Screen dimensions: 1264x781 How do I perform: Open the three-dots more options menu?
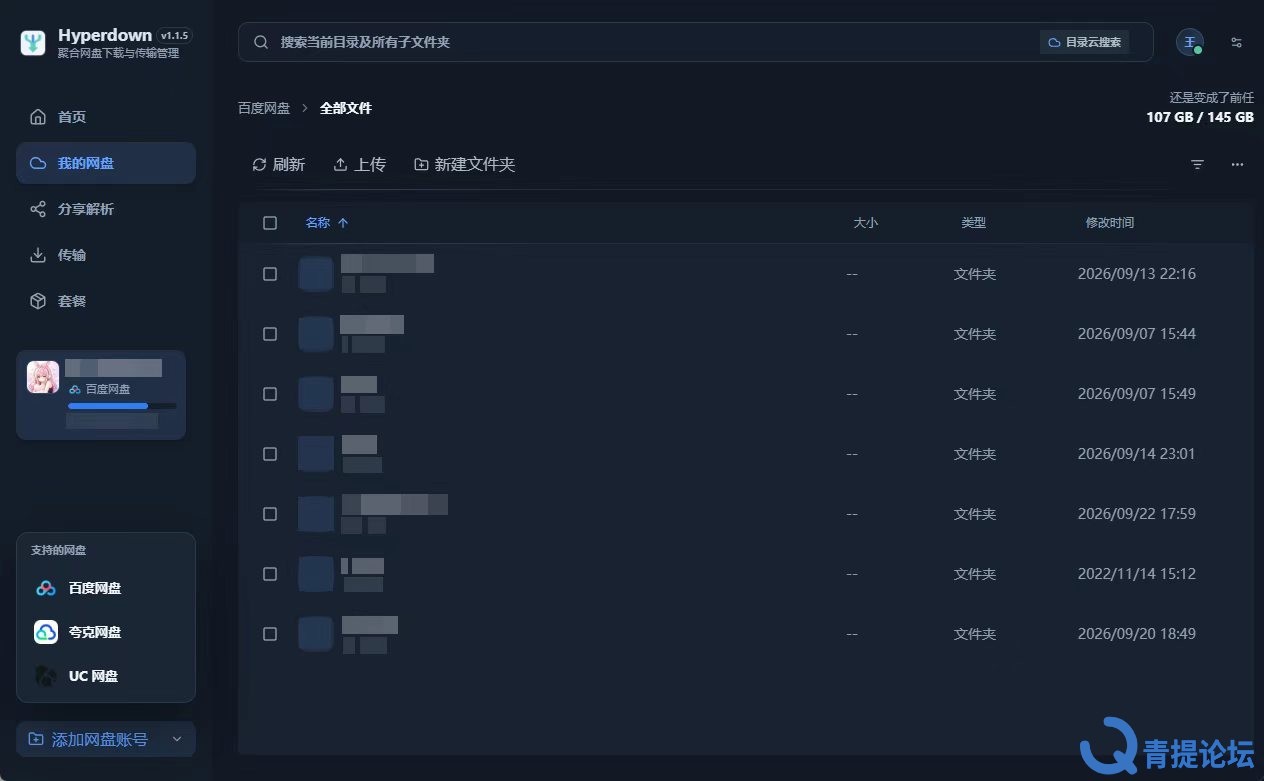1237,164
